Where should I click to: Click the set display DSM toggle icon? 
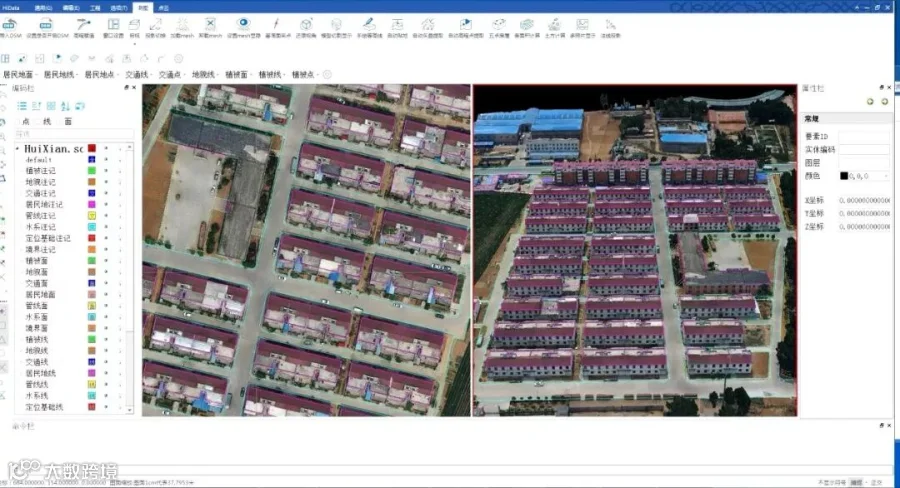coord(46,24)
